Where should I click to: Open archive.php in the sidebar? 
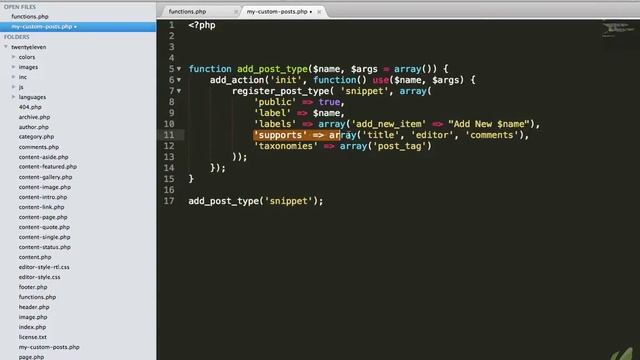point(34,117)
